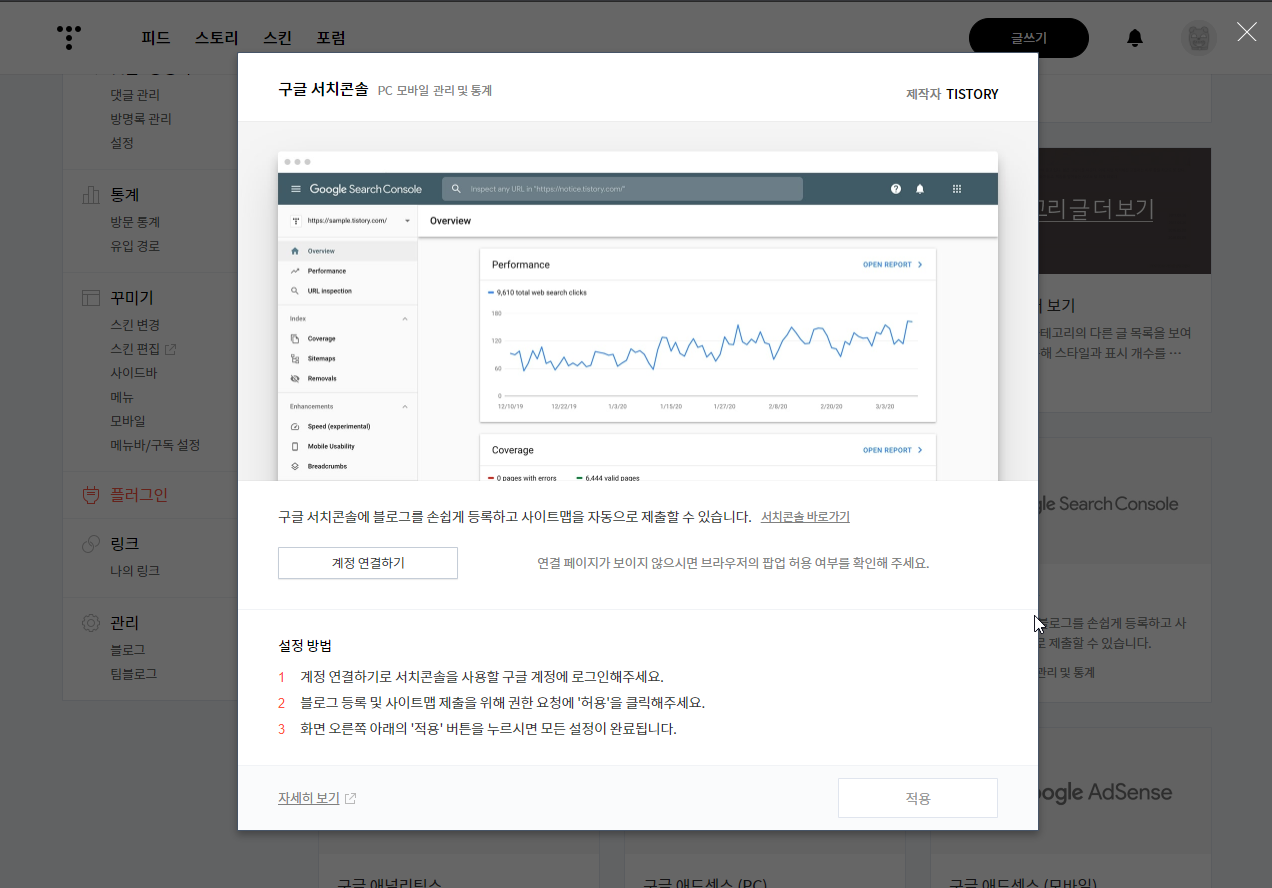Click the 적용 button
Image resolution: width=1272 pixels, height=888 pixels.
918,798
